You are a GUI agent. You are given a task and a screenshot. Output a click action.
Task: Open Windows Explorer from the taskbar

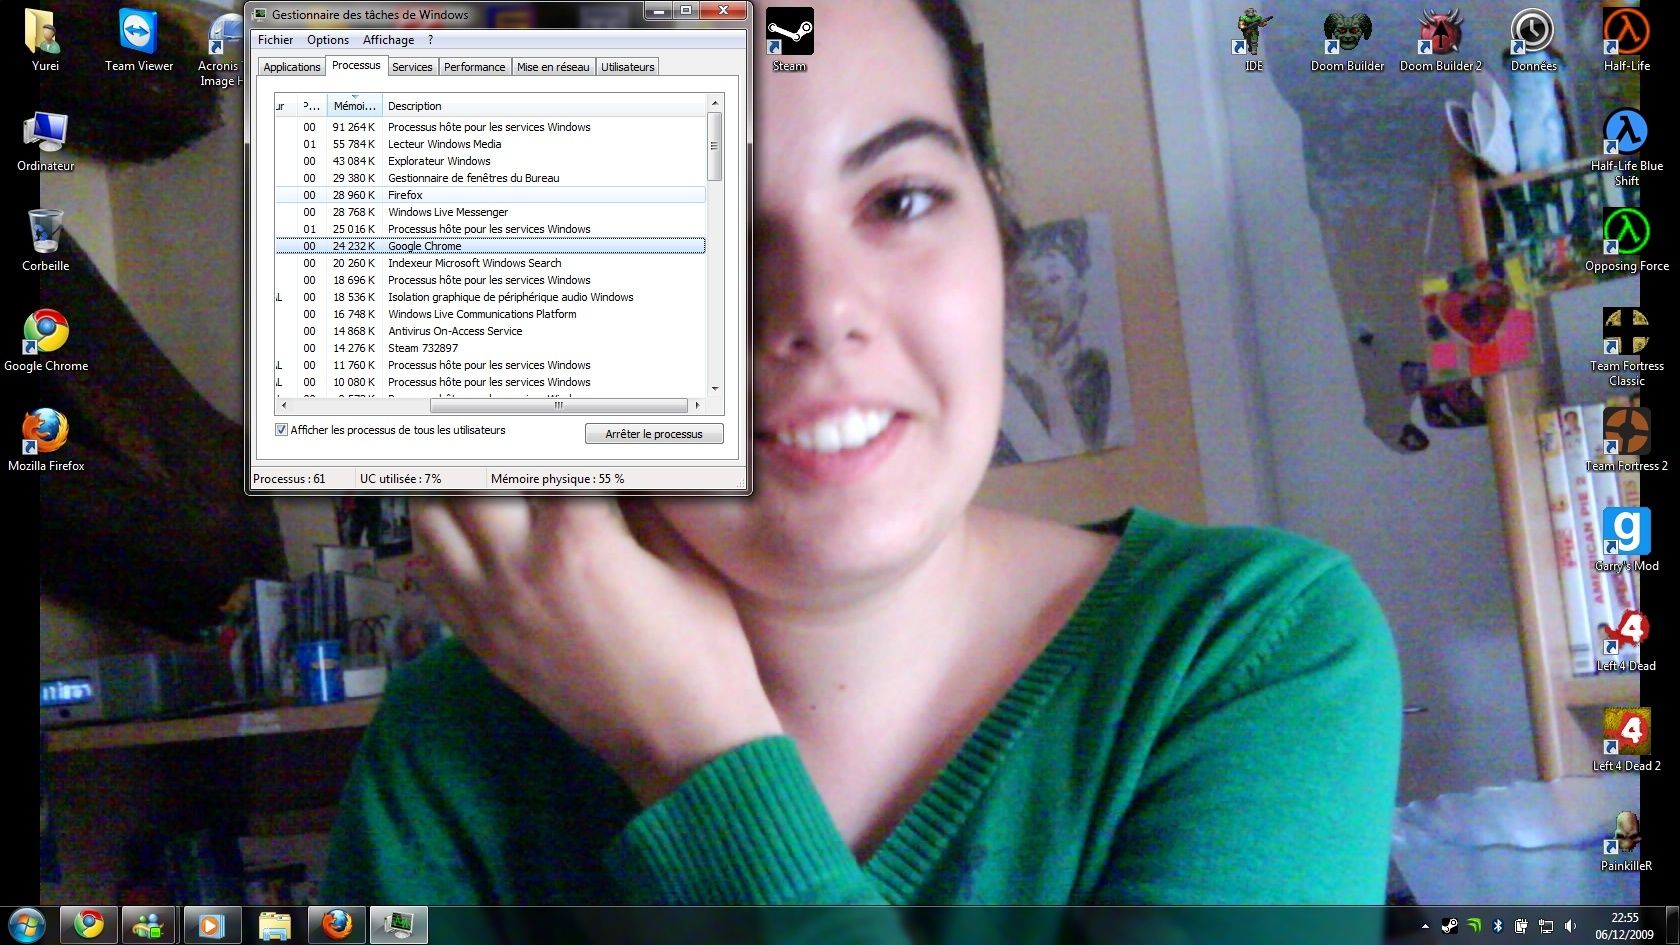(x=274, y=925)
